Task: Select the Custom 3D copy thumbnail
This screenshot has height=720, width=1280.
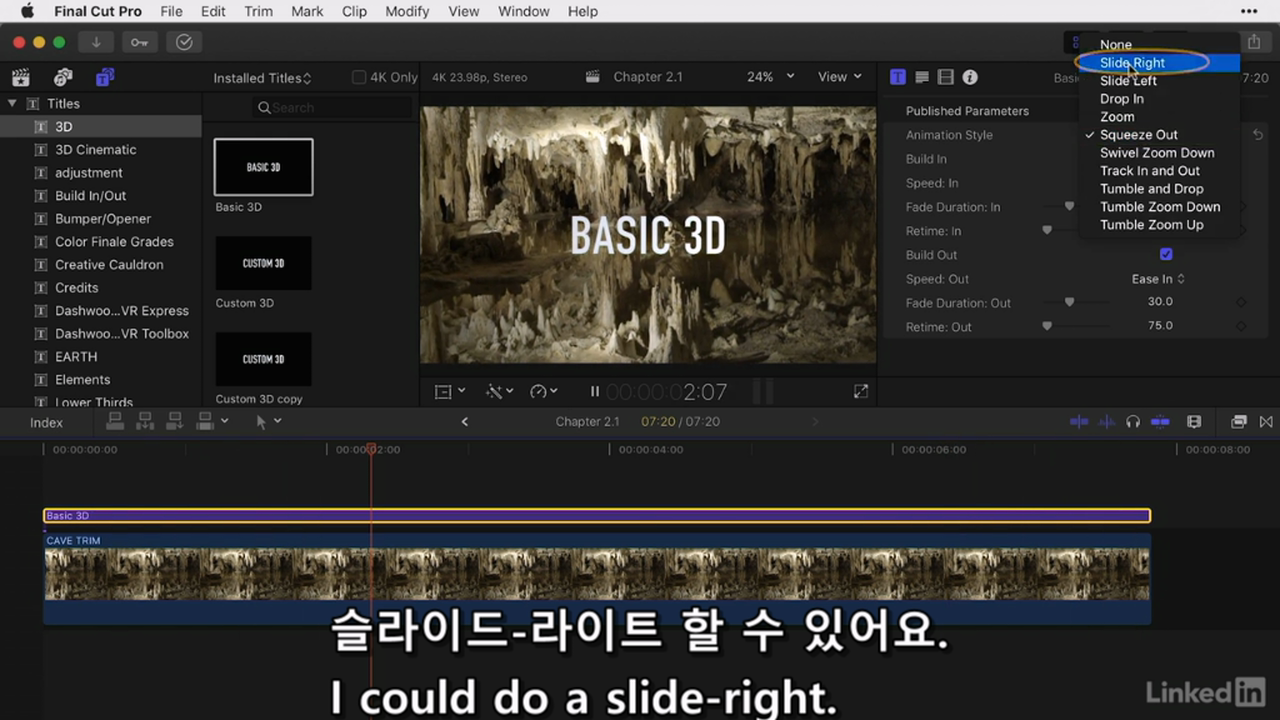Action: coord(263,359)
